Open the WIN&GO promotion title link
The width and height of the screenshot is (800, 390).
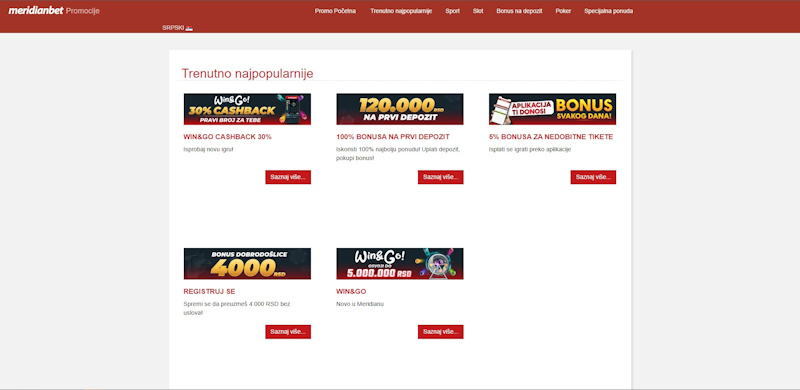click(x=351, y=292)
